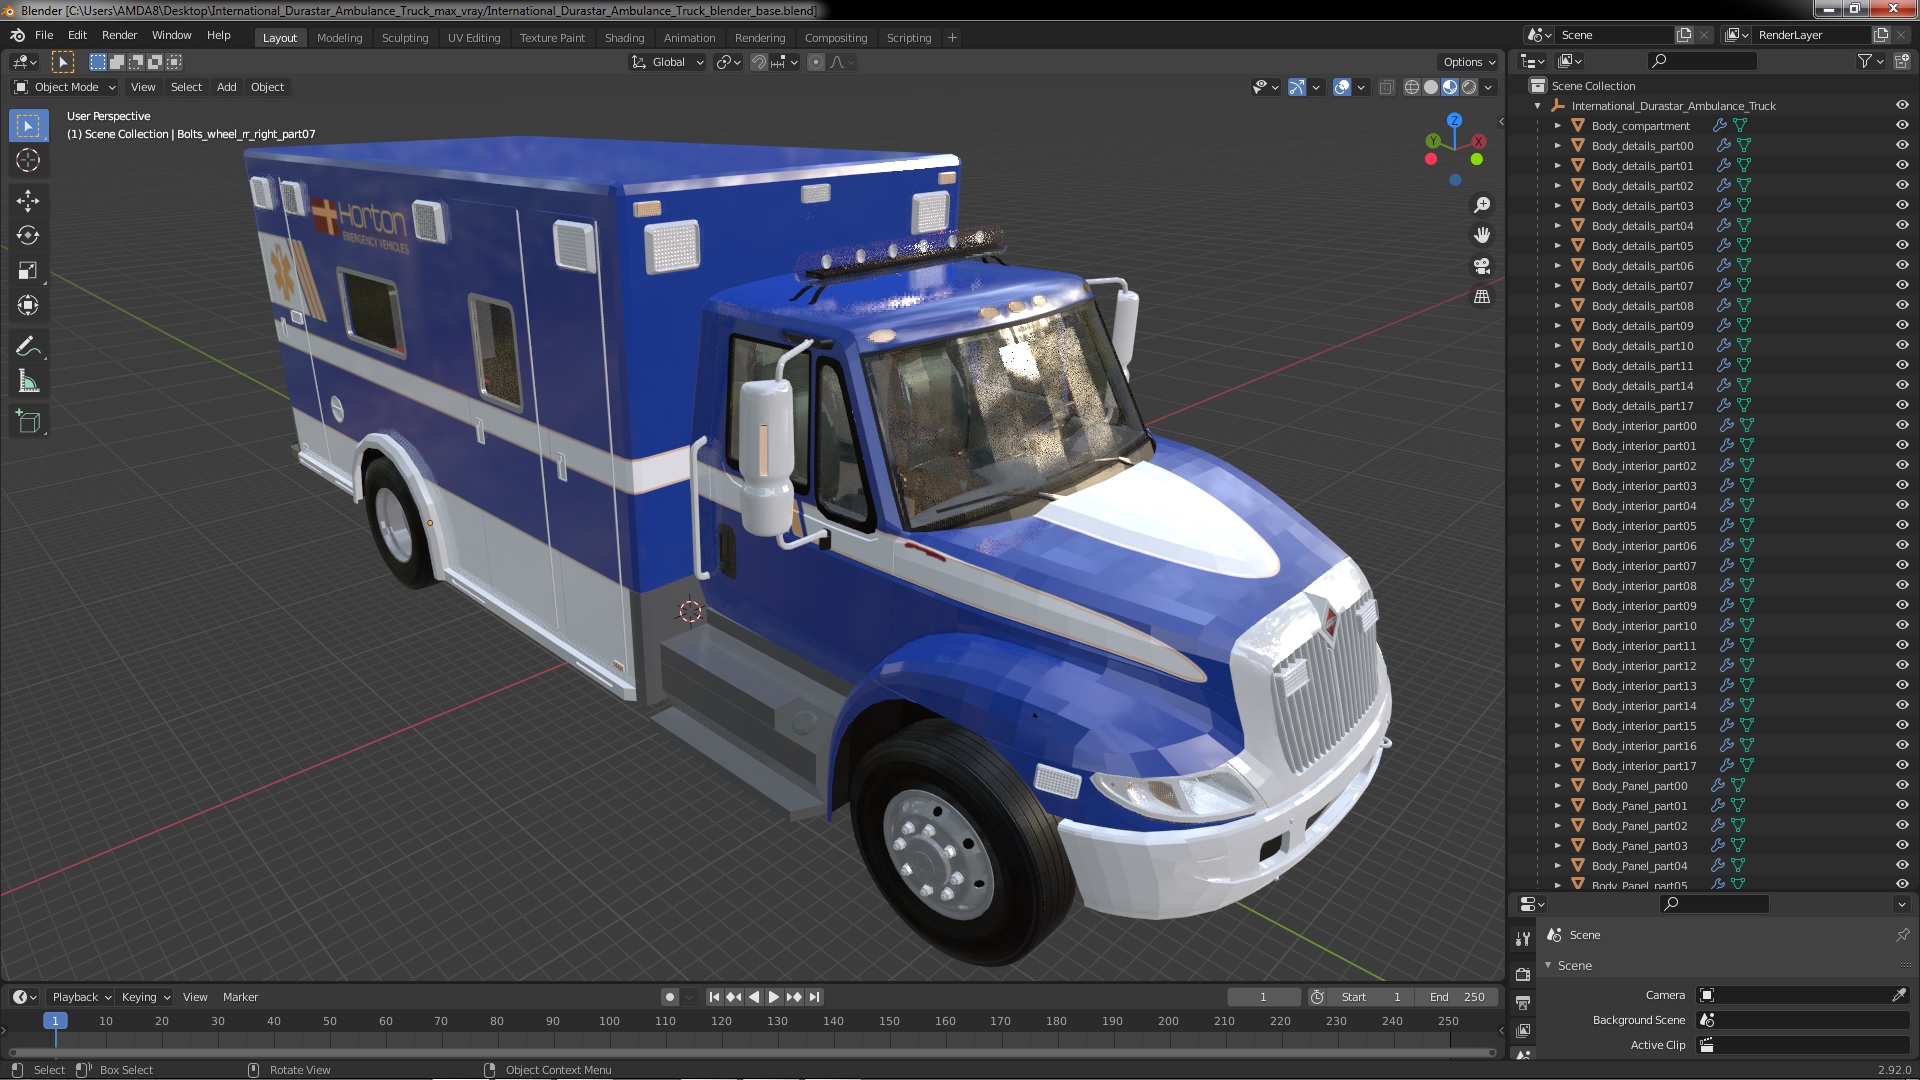Toggle viewport overlays
This screenshot has height=1080, width=1920.
point(1342,87)
